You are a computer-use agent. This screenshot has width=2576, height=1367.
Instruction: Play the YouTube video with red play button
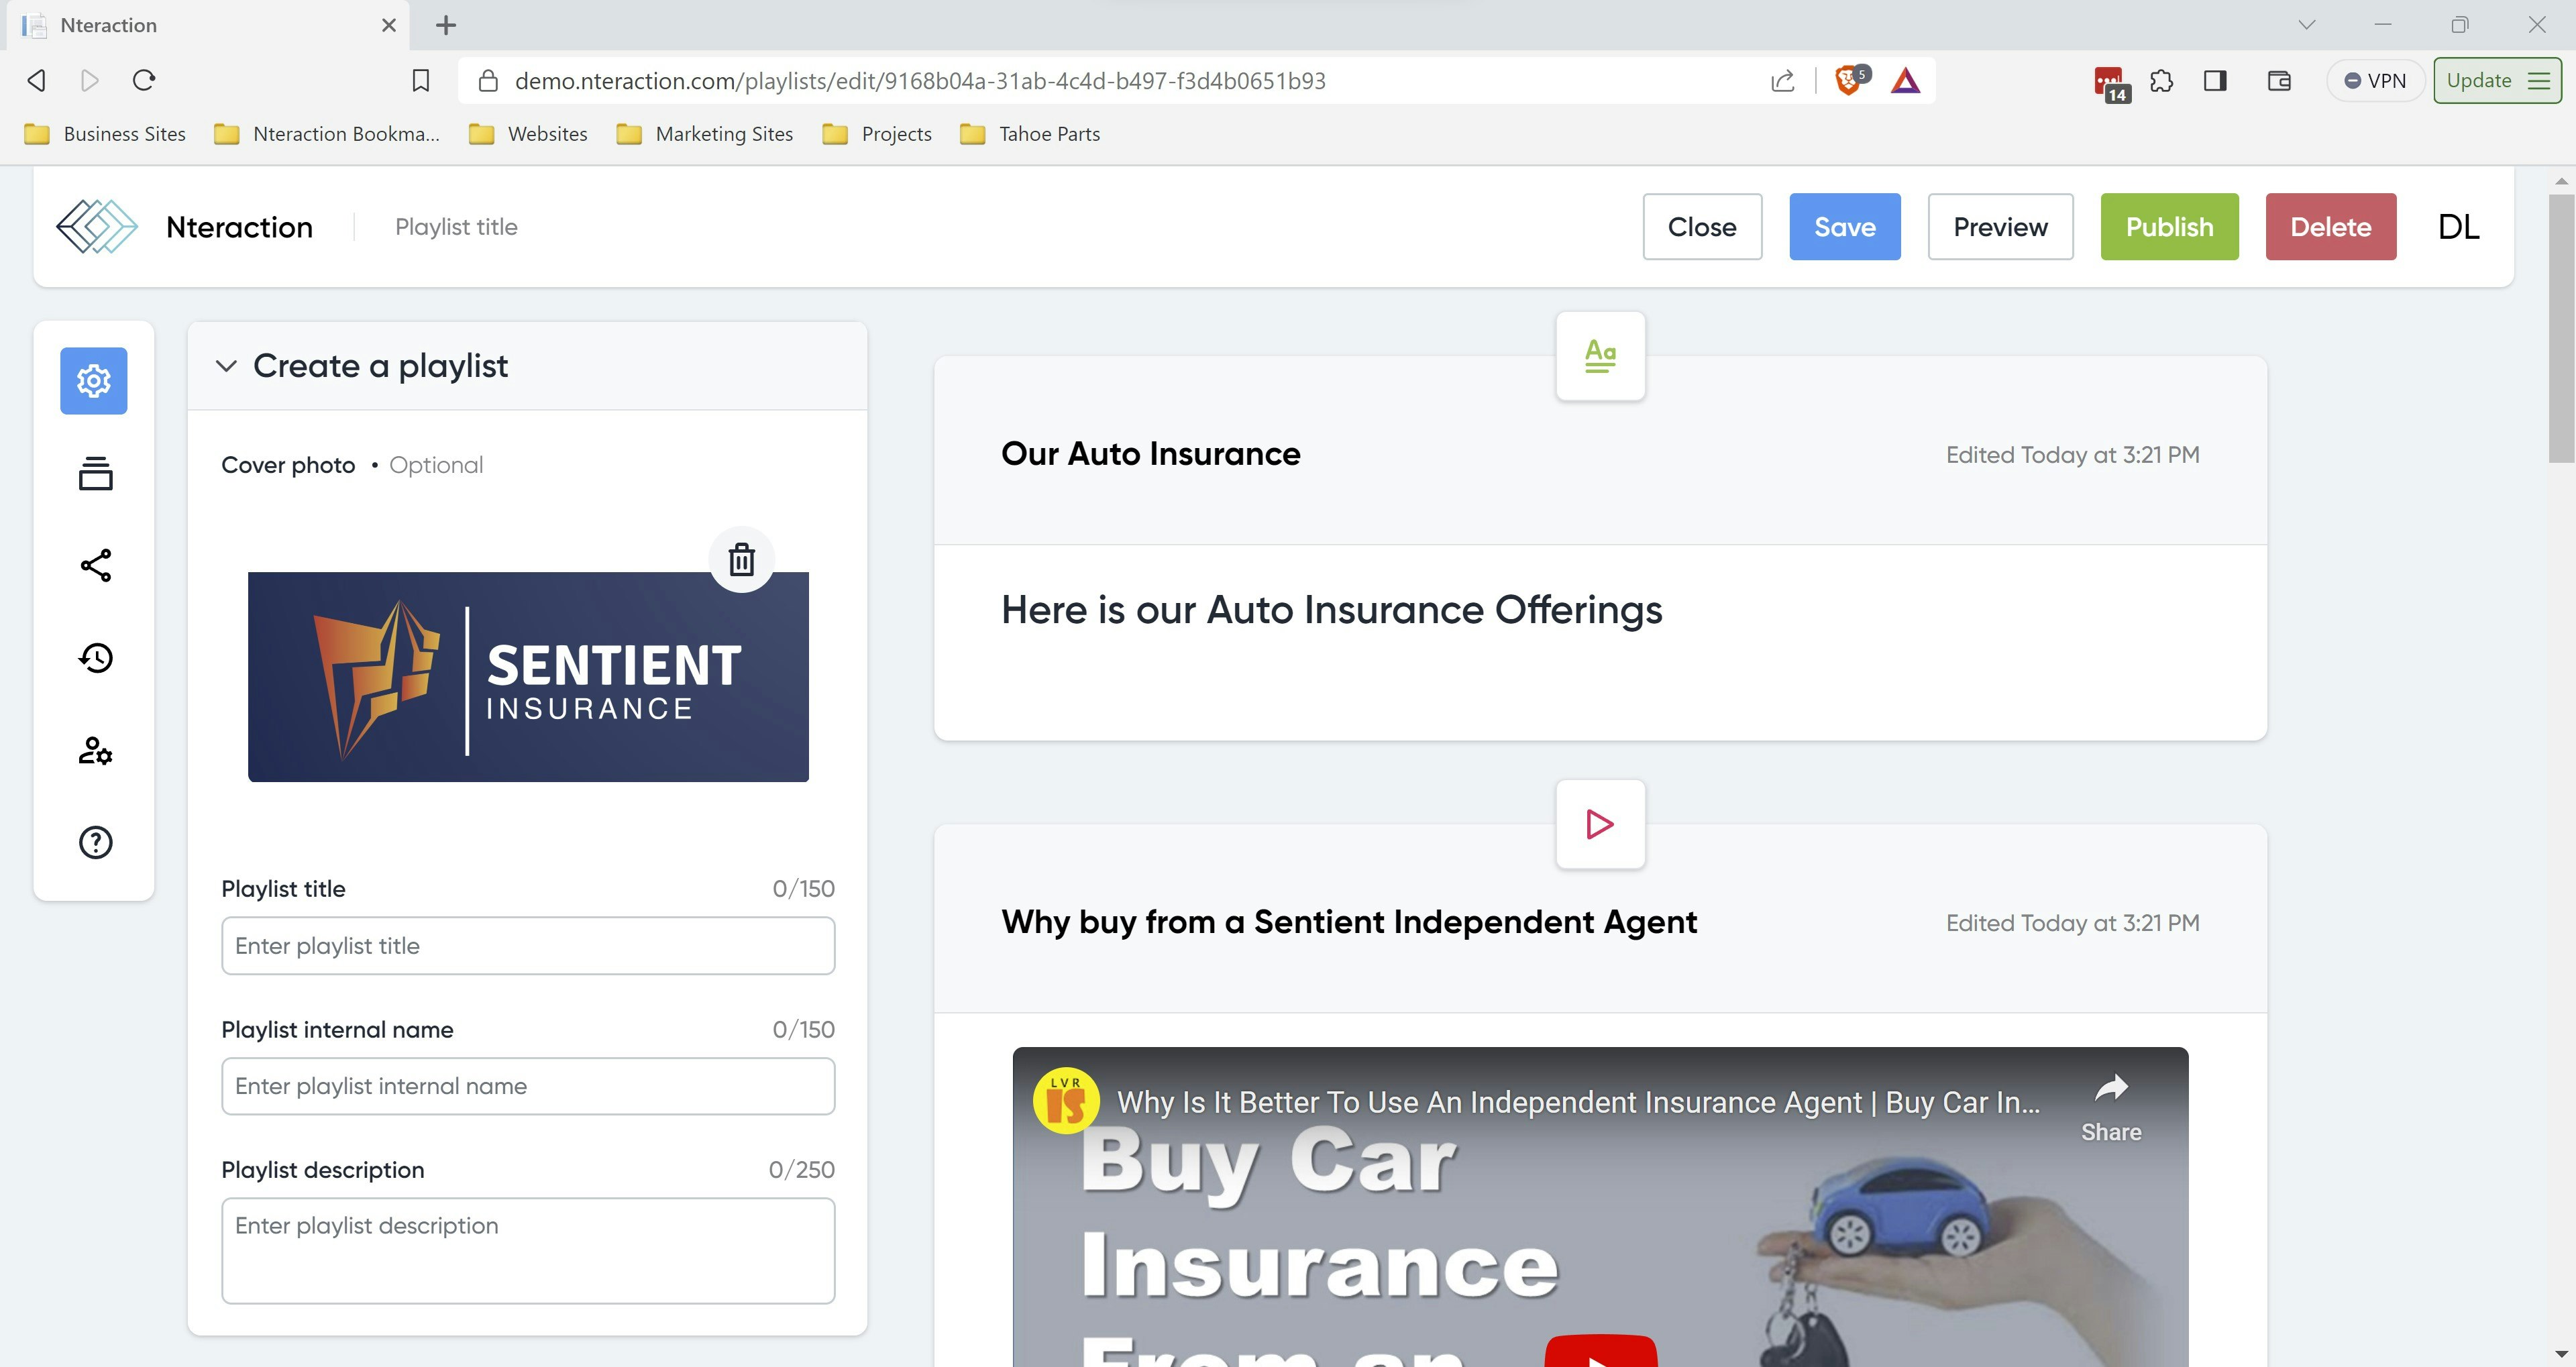1600,1352
